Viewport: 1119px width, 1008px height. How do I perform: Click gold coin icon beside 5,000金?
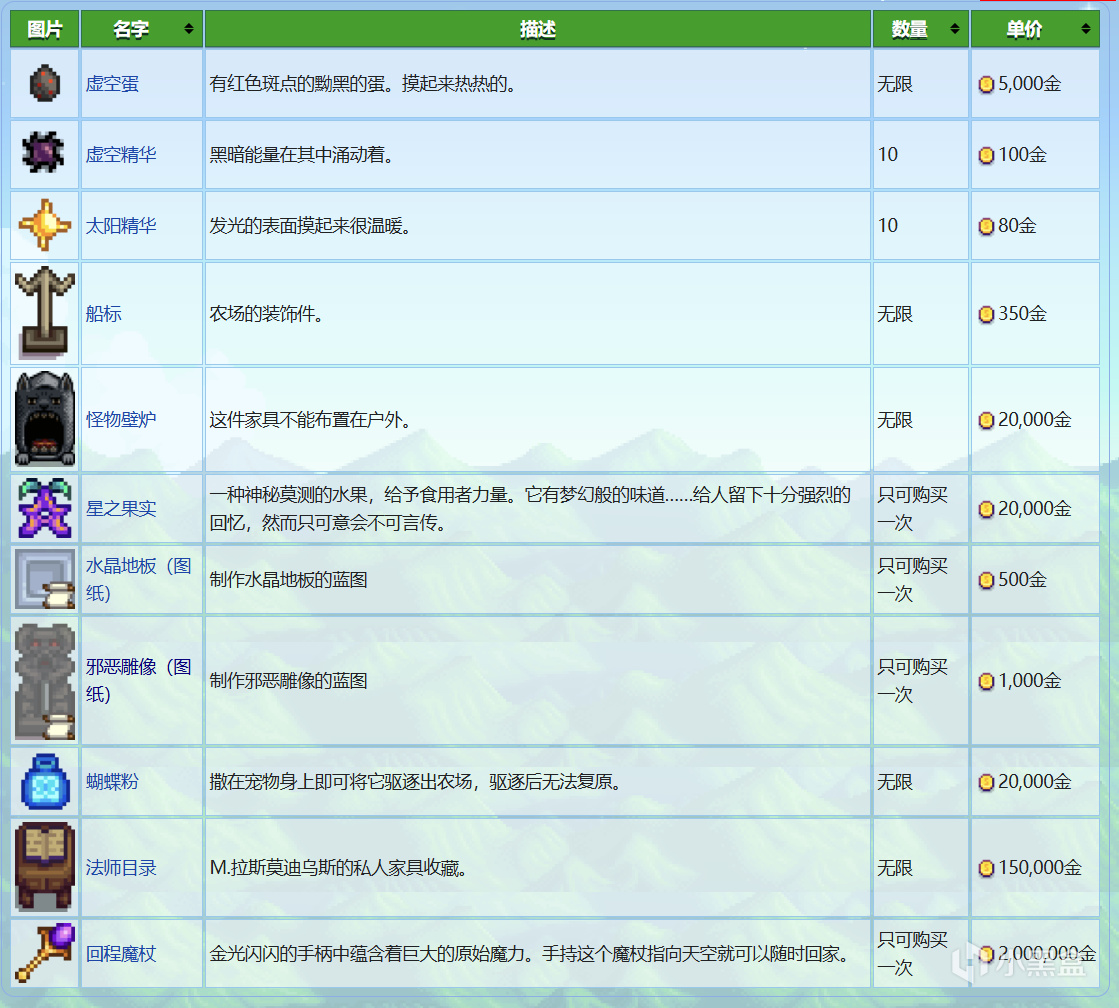986,84
